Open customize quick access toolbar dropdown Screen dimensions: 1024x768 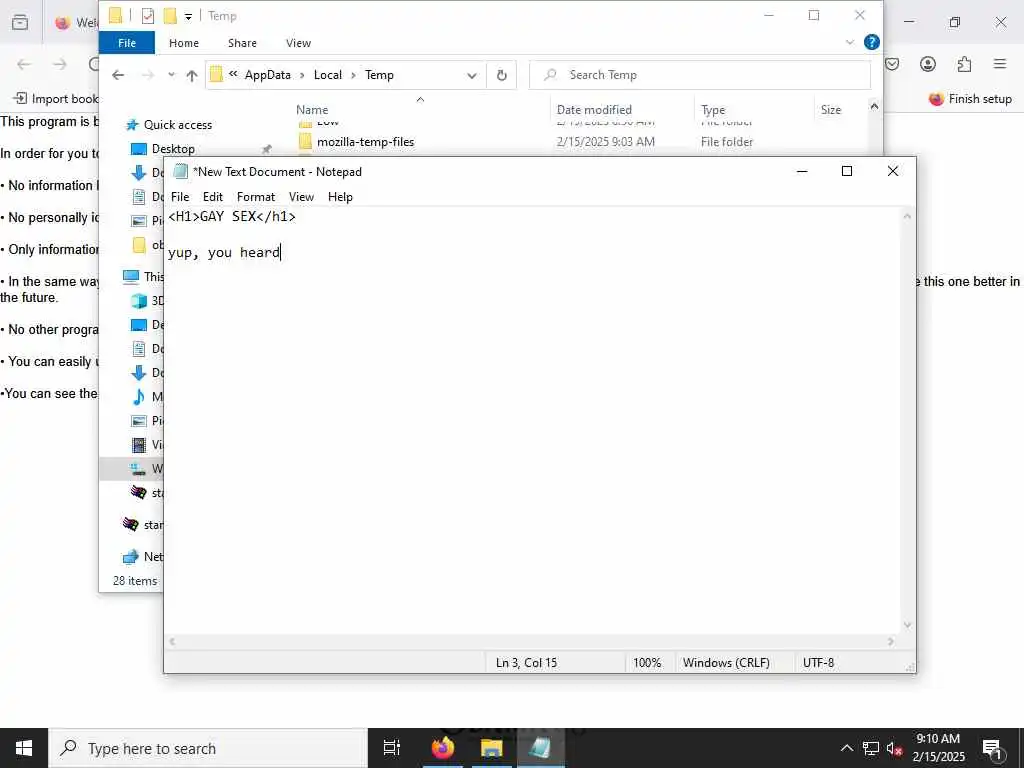[188, 16]
